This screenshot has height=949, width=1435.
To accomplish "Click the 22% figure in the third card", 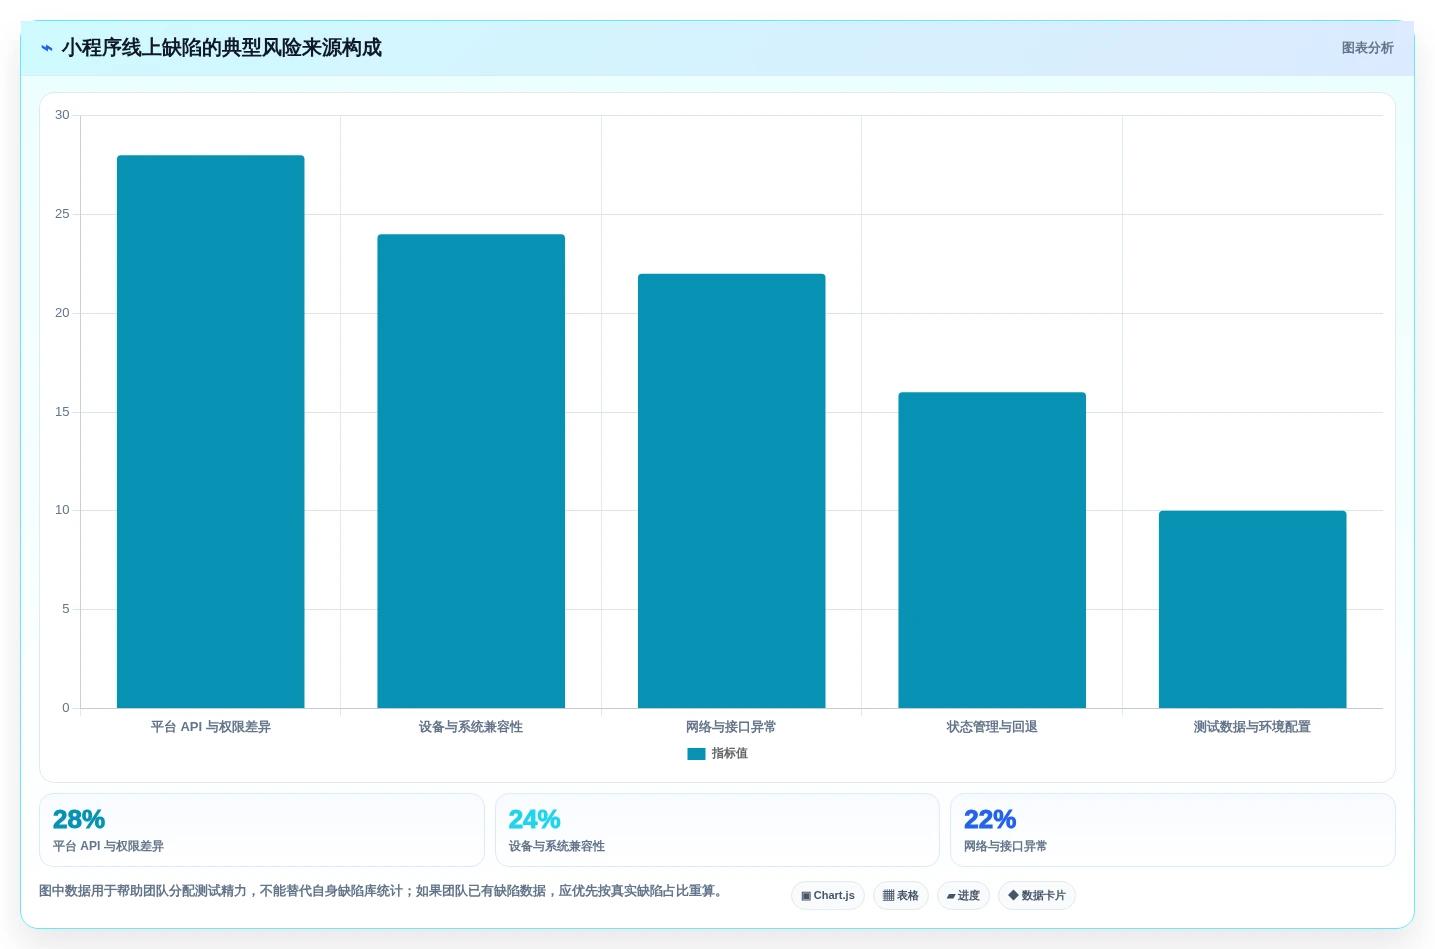I will coord(990,820).
